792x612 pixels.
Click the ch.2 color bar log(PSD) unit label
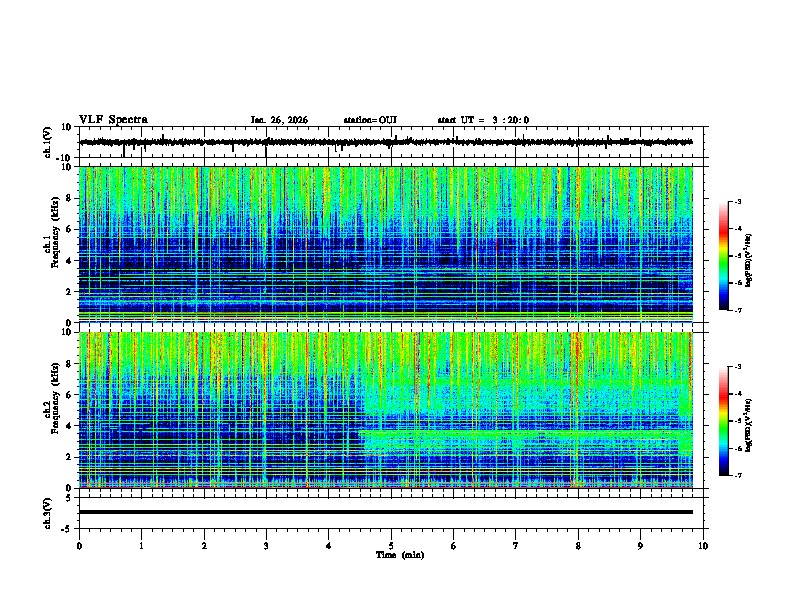(748, 425)
